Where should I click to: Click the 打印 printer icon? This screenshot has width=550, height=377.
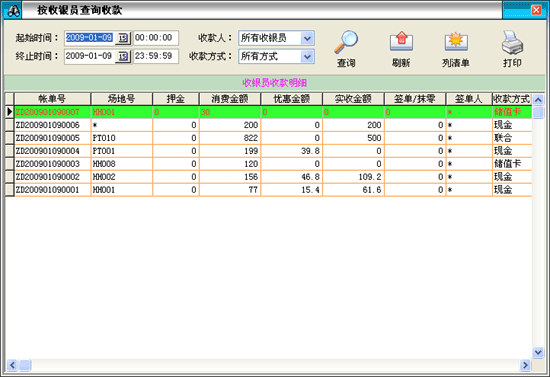512,42
